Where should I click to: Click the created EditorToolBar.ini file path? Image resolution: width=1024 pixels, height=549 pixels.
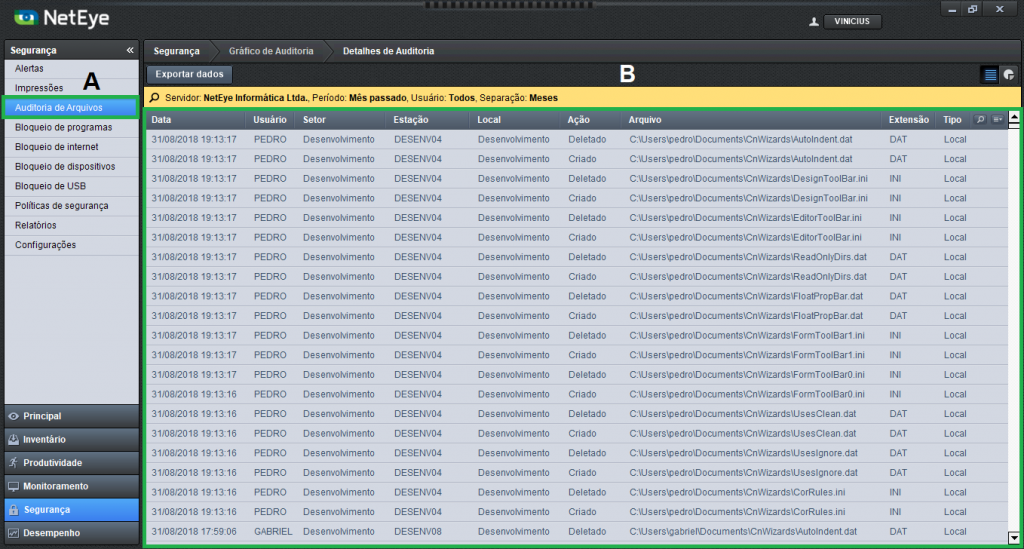click(745, 237)
